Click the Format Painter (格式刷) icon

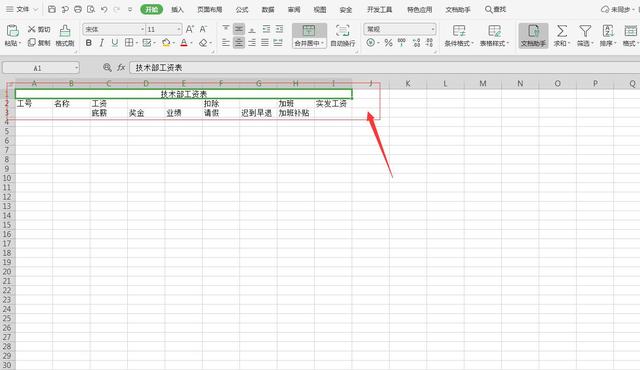pyautogui.click(x=64, y=31)
